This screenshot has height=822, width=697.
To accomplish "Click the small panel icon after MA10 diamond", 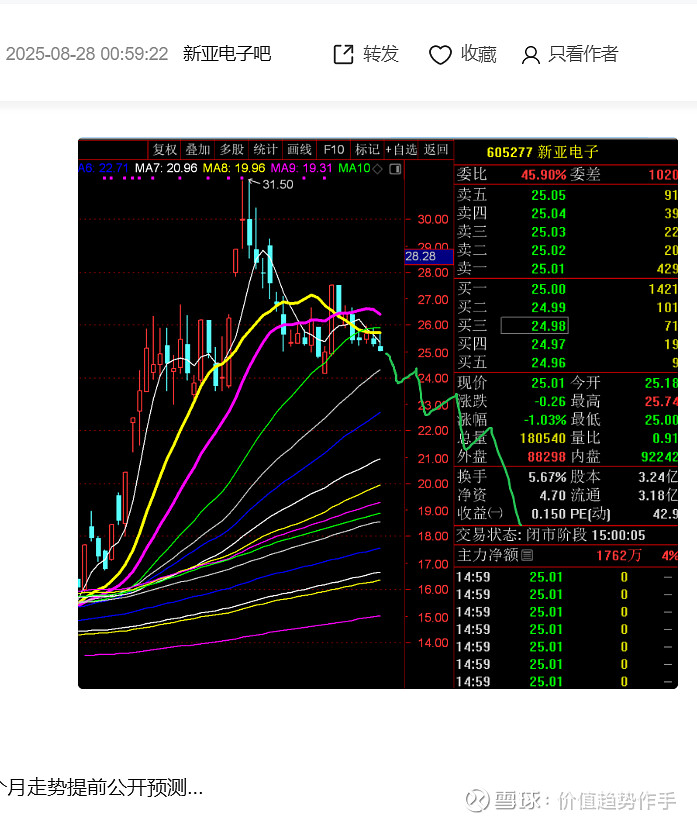I will pyautogui.click(x=395, y=169).
